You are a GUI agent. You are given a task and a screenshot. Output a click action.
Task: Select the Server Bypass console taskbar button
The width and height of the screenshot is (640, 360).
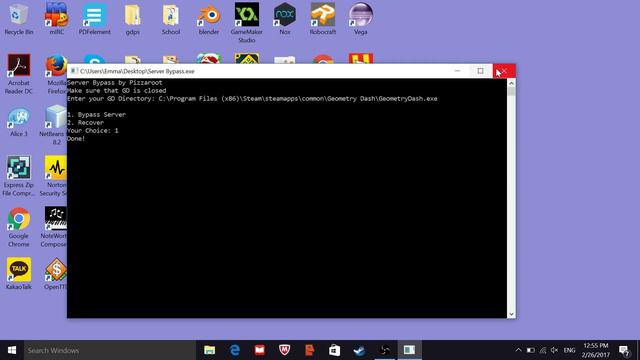(x=409, y=350)
